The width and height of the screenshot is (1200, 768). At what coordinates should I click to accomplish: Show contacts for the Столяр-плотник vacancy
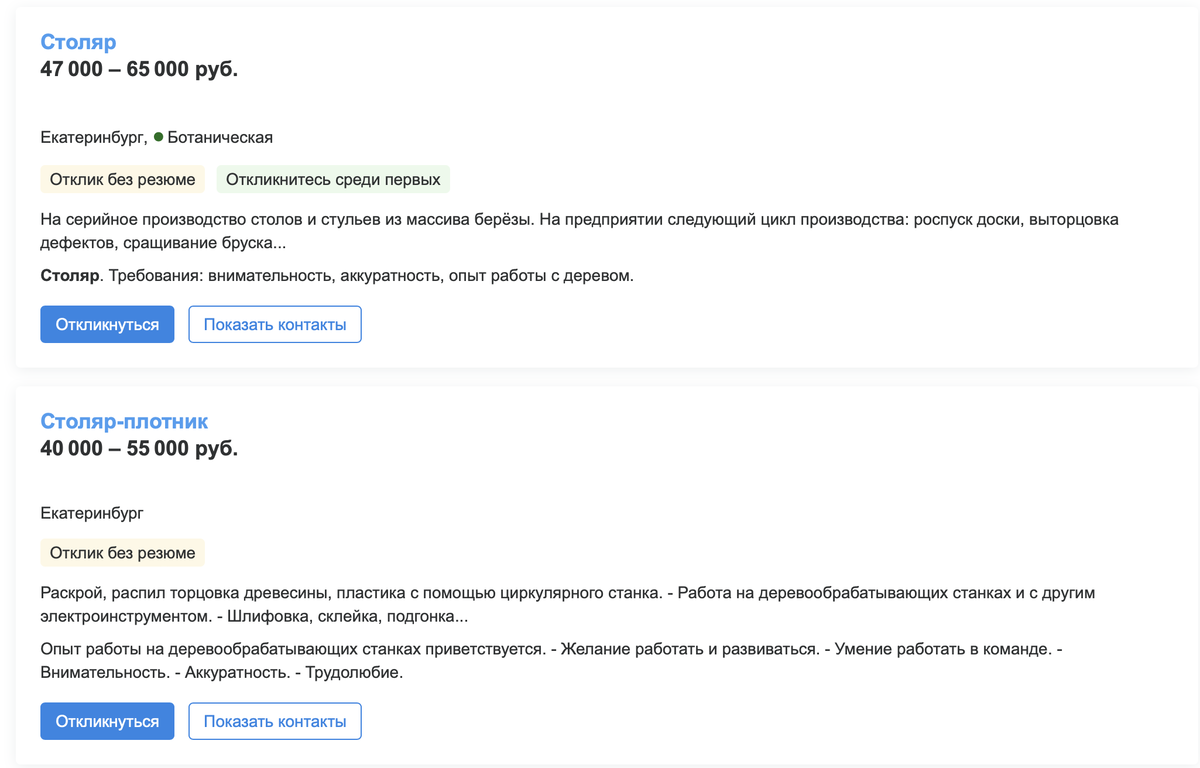click(x=274, y=720)
